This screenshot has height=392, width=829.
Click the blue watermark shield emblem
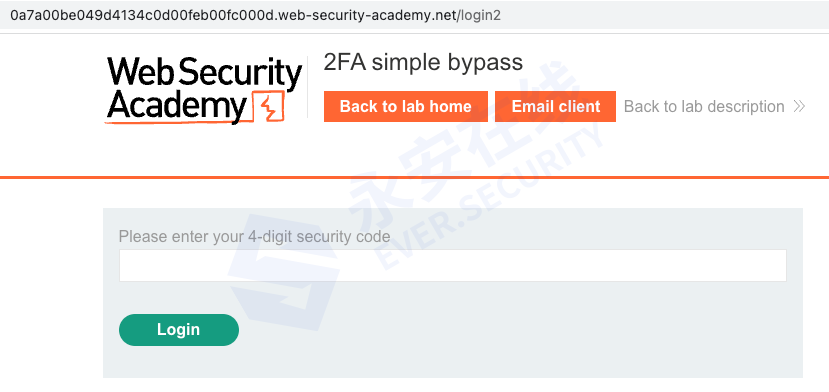(284, 270)
